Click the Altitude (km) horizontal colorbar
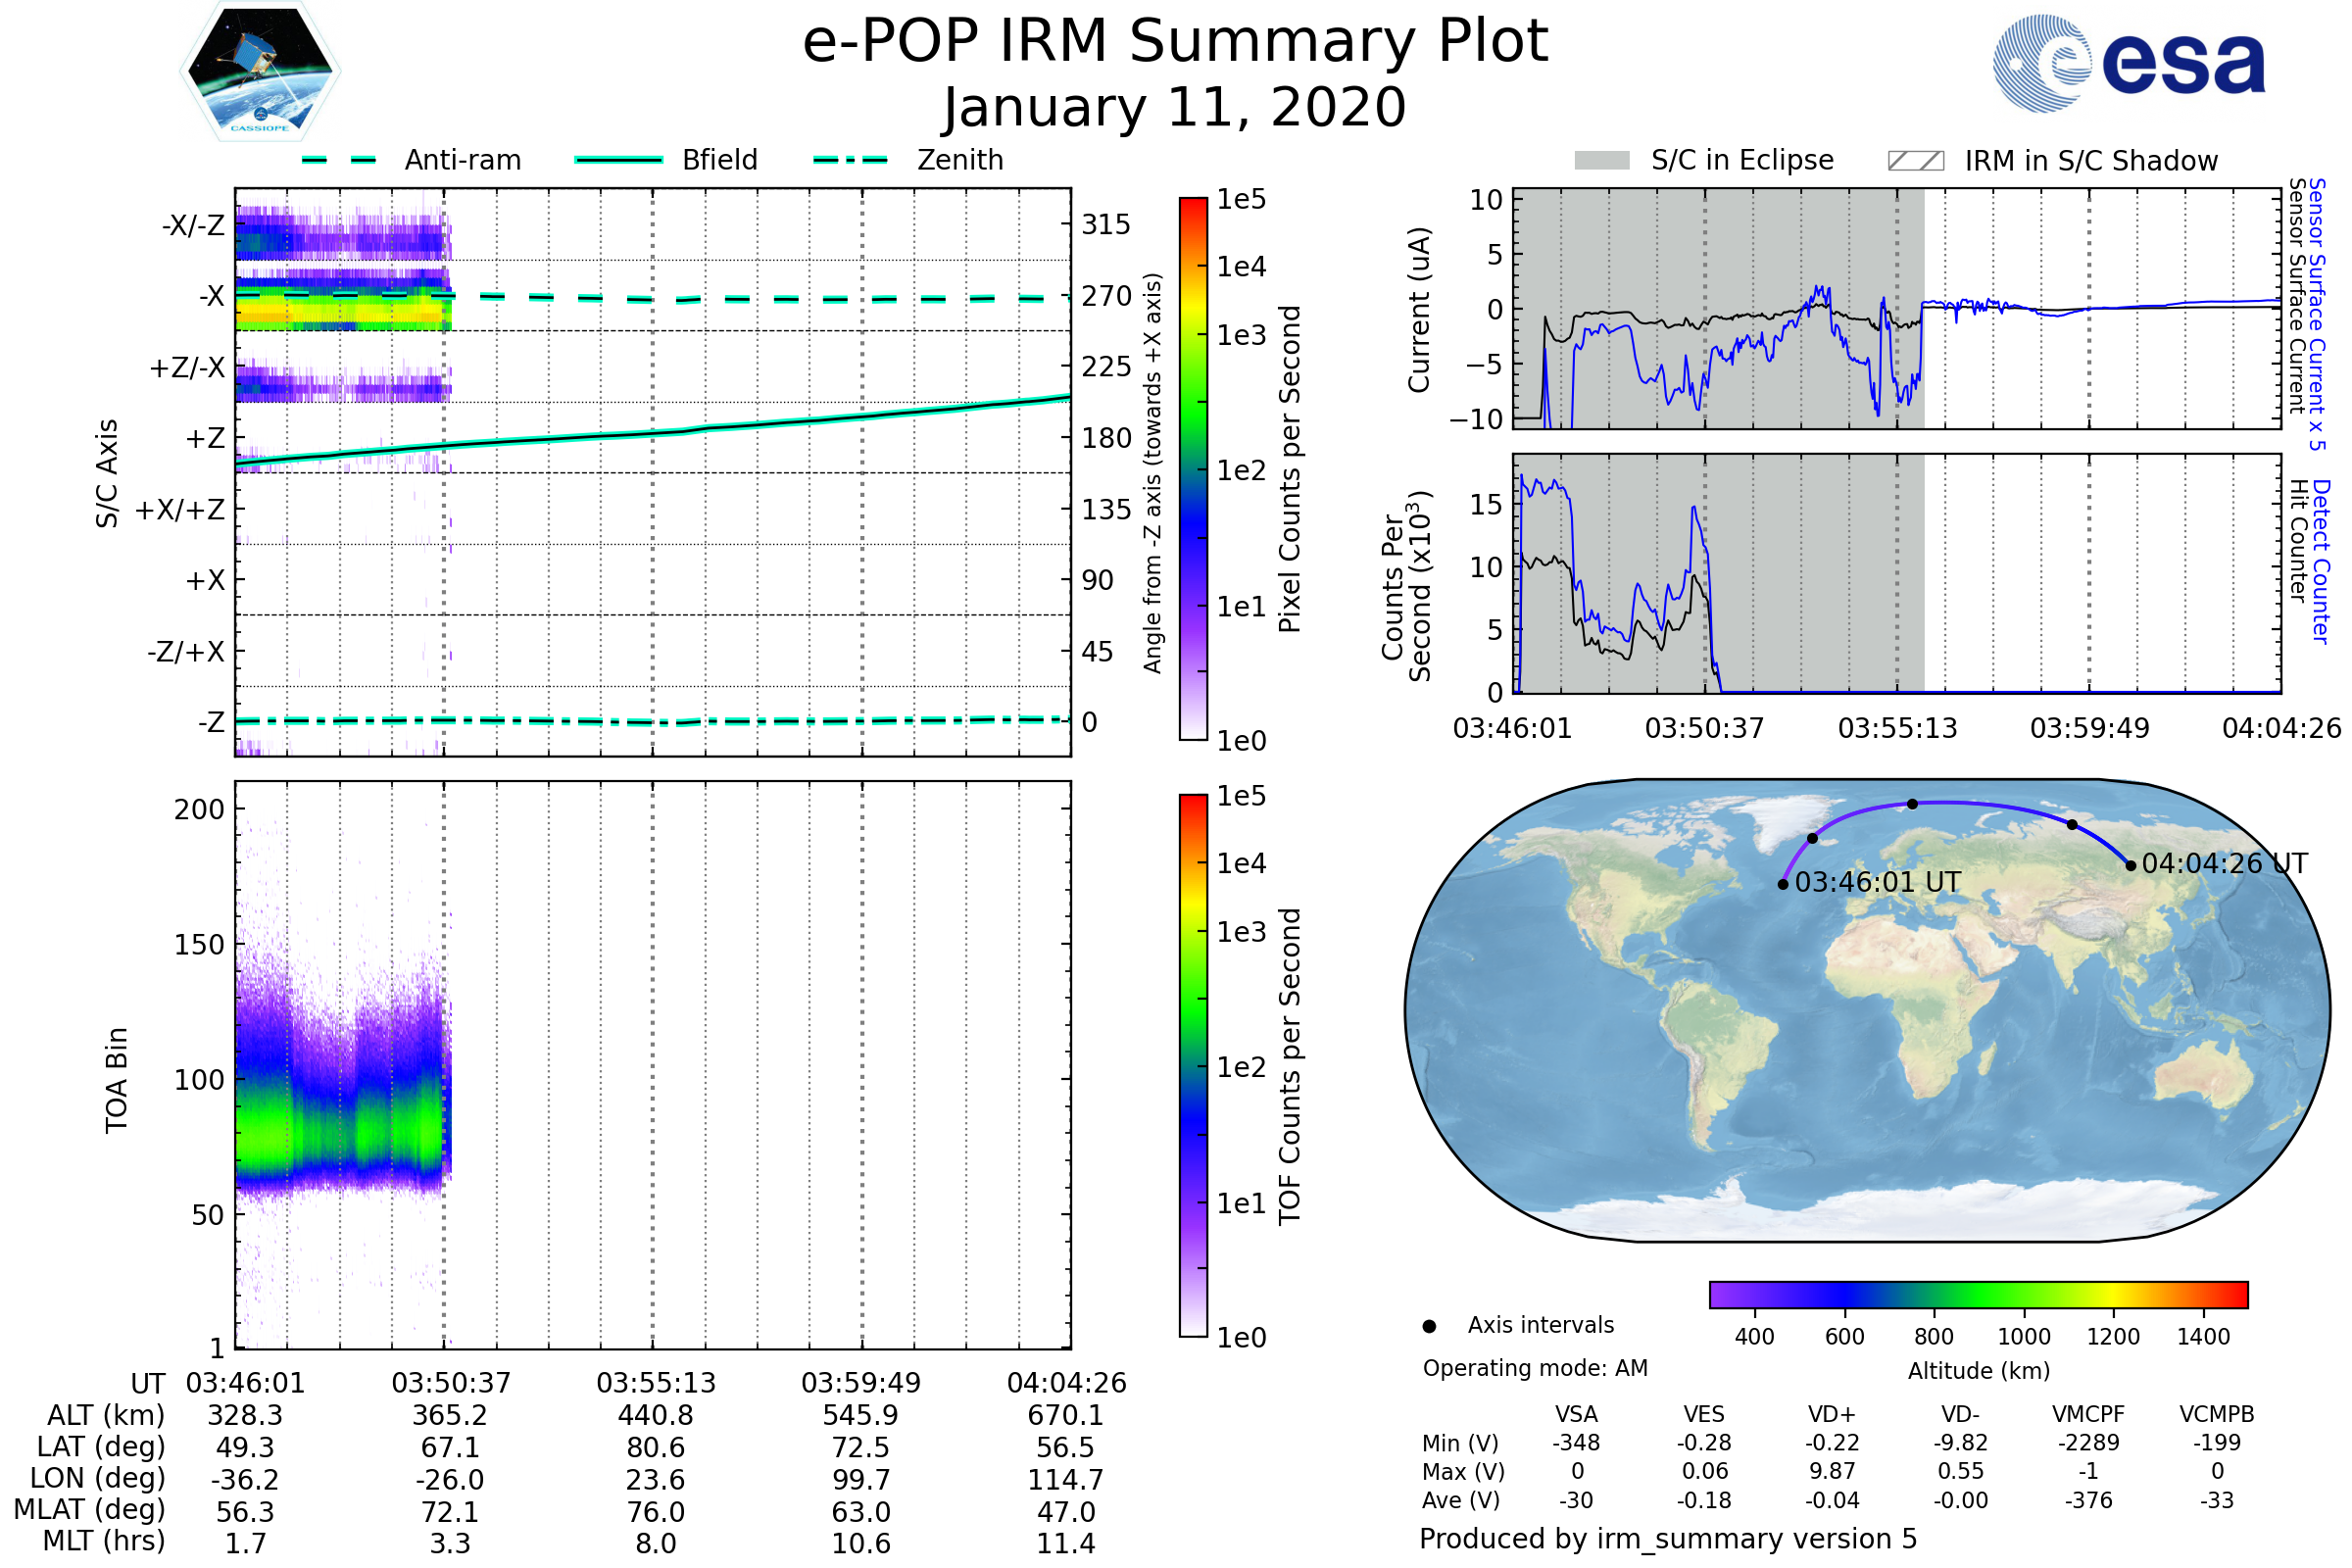The height and width of the screenshot is (1568, 2352). (x=1978, y=1294)
